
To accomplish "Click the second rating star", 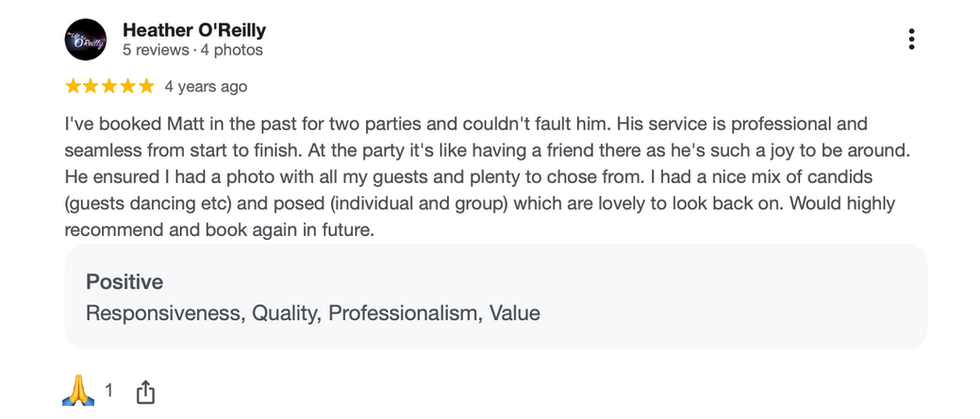I will (x=91, y=87).
